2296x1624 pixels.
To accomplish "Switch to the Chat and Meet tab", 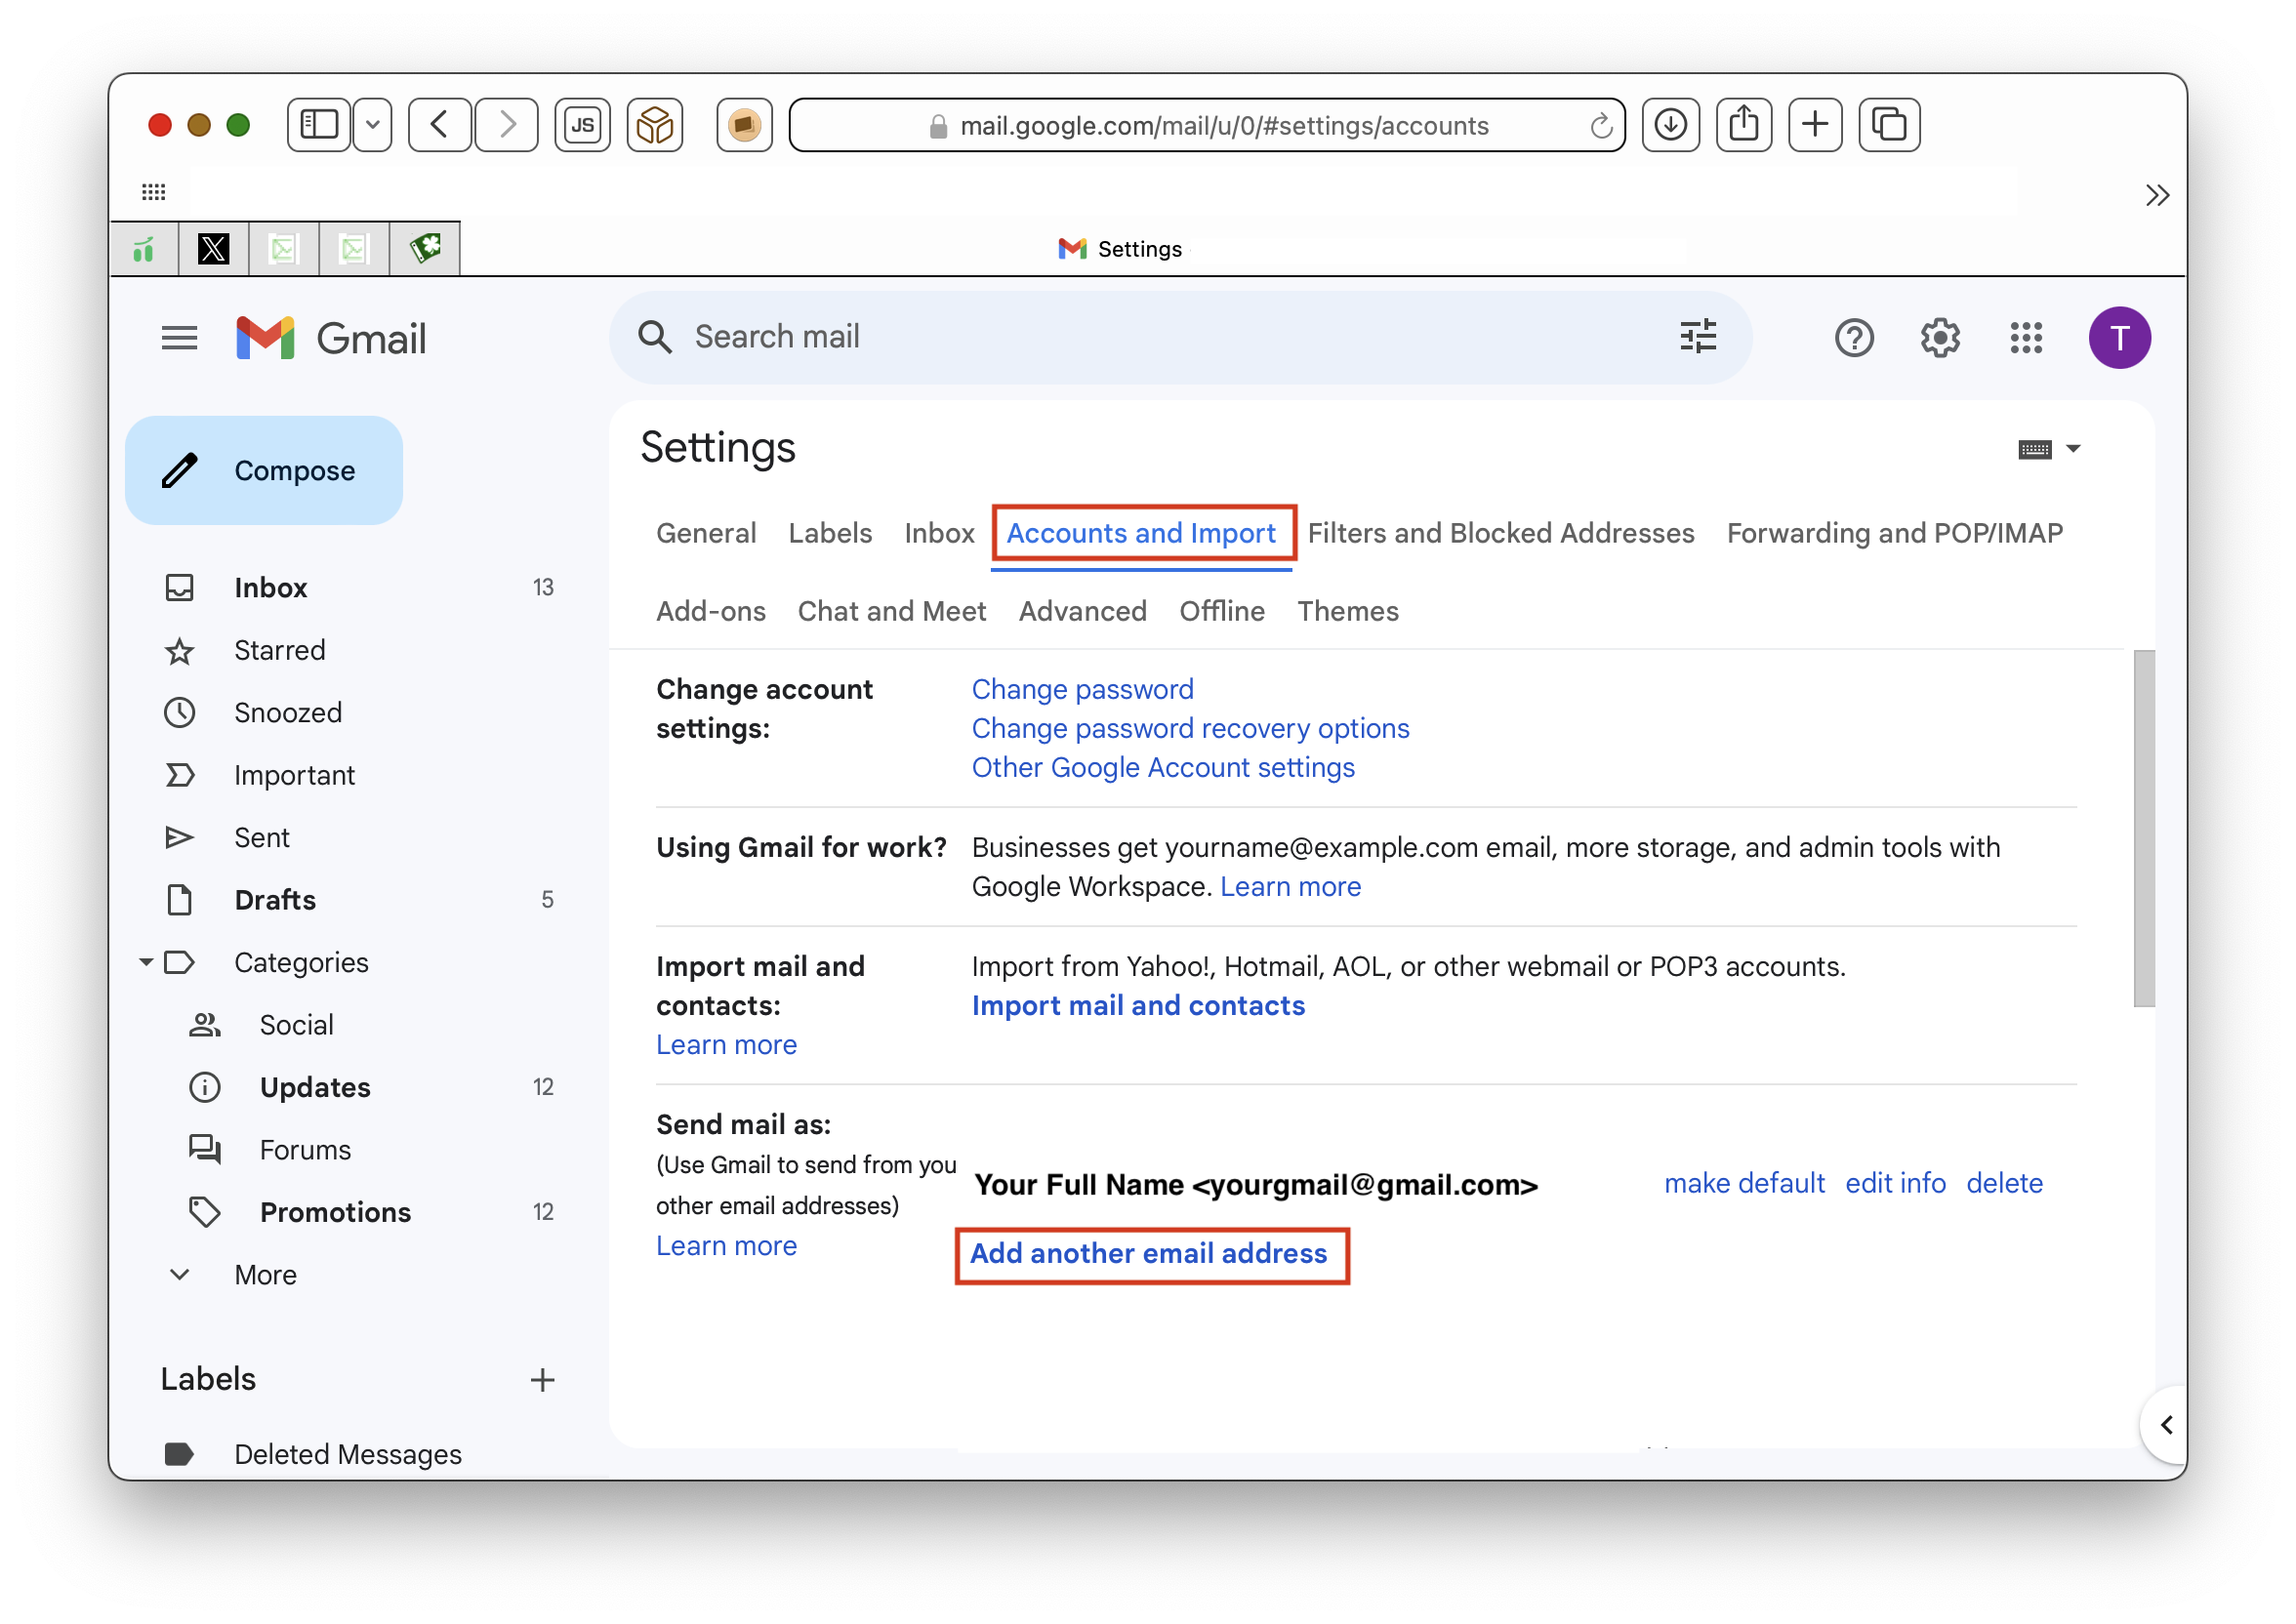I will click(892, 611).
